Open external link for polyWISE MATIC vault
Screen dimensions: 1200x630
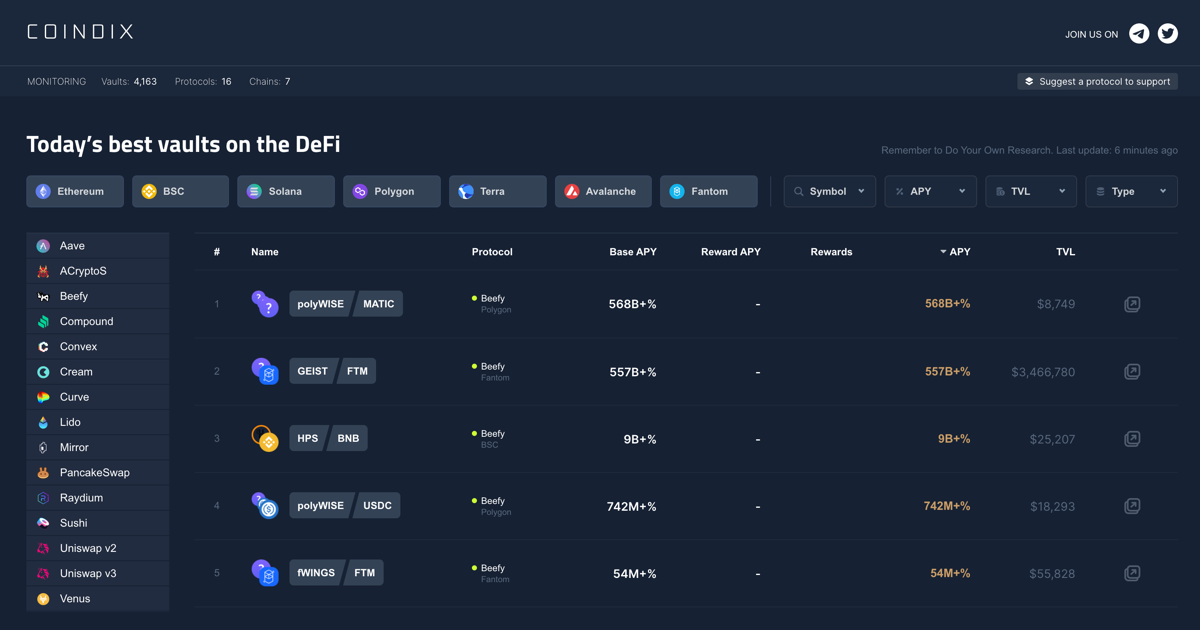click(x=1132, y=304)
